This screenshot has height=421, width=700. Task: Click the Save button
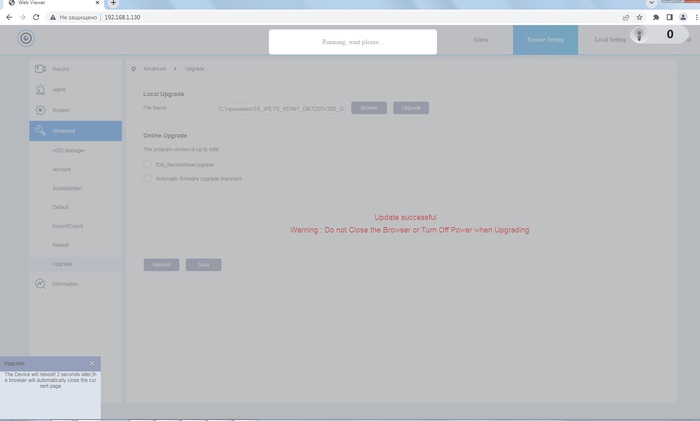pos(203,265)
